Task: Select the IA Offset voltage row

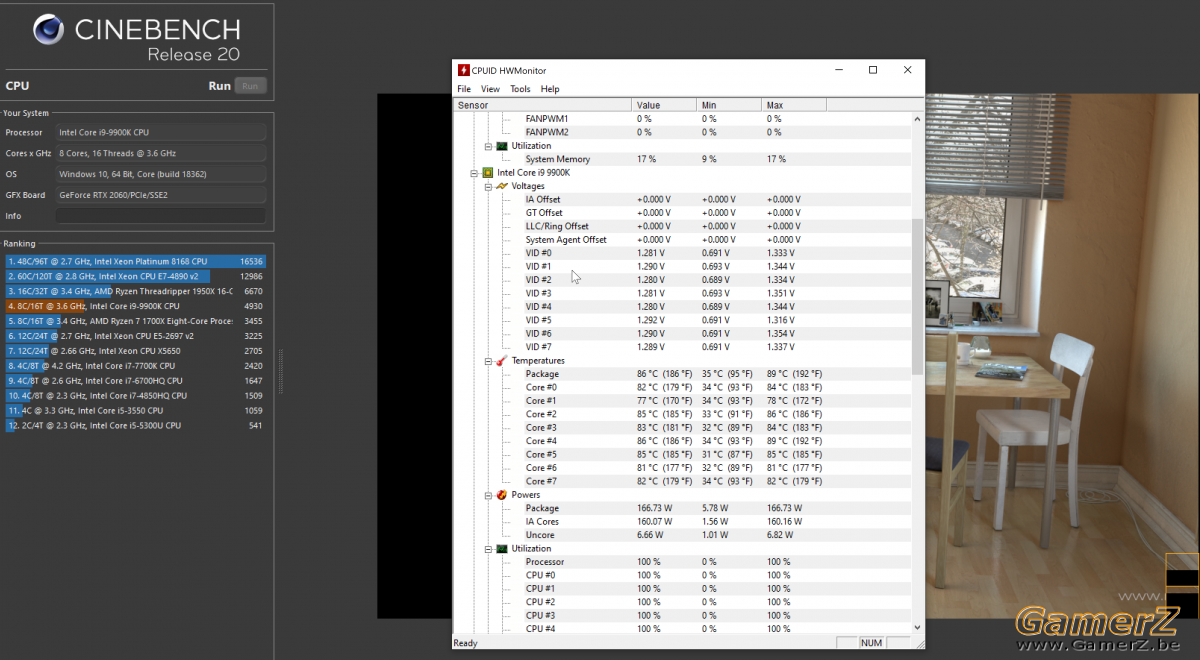Action: (683, 200)
